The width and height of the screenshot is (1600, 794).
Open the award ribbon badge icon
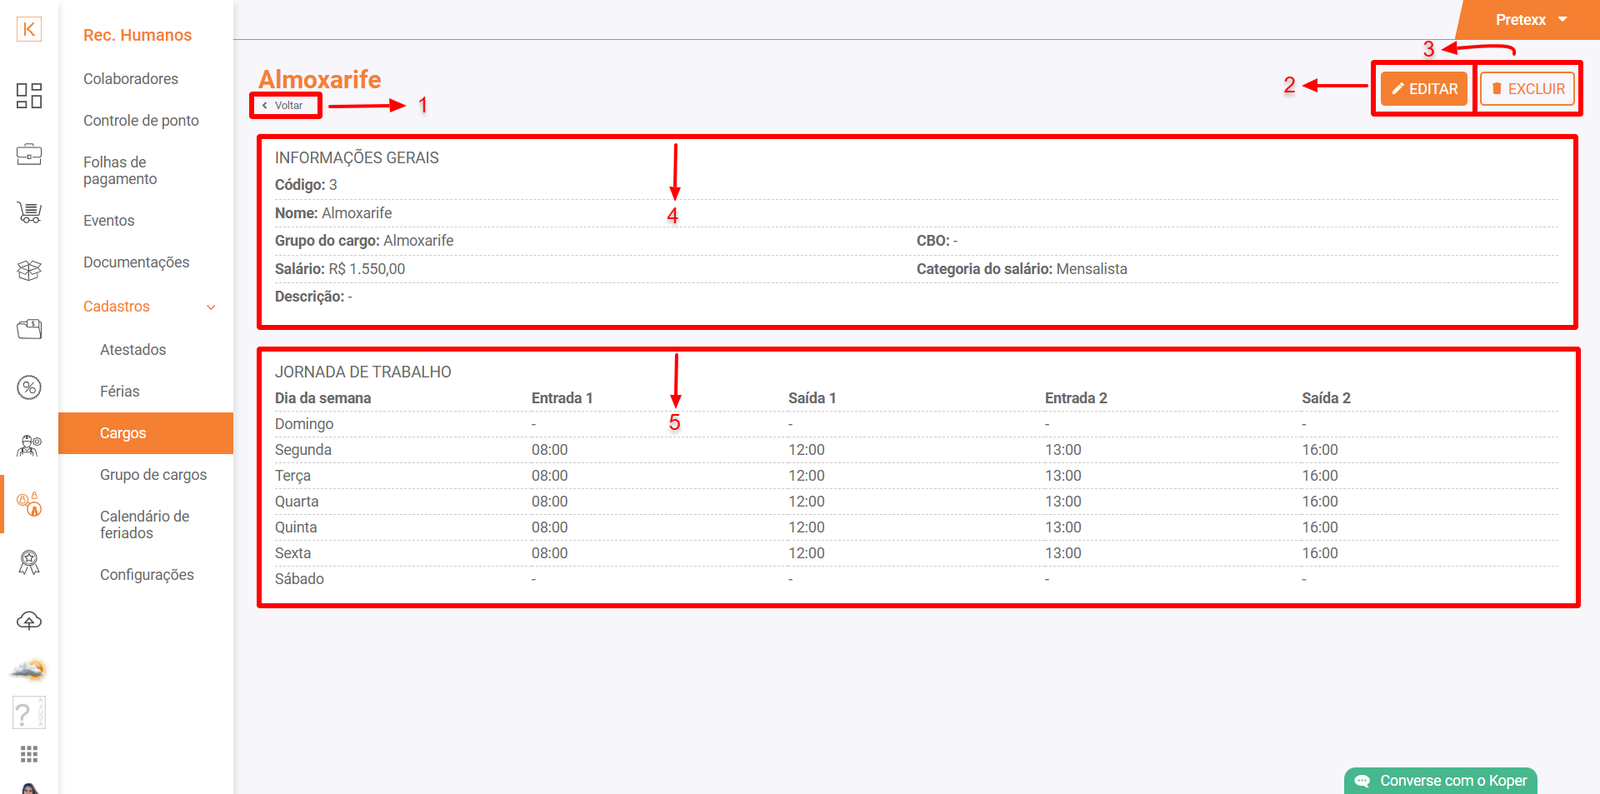click(x=29, y=563)
